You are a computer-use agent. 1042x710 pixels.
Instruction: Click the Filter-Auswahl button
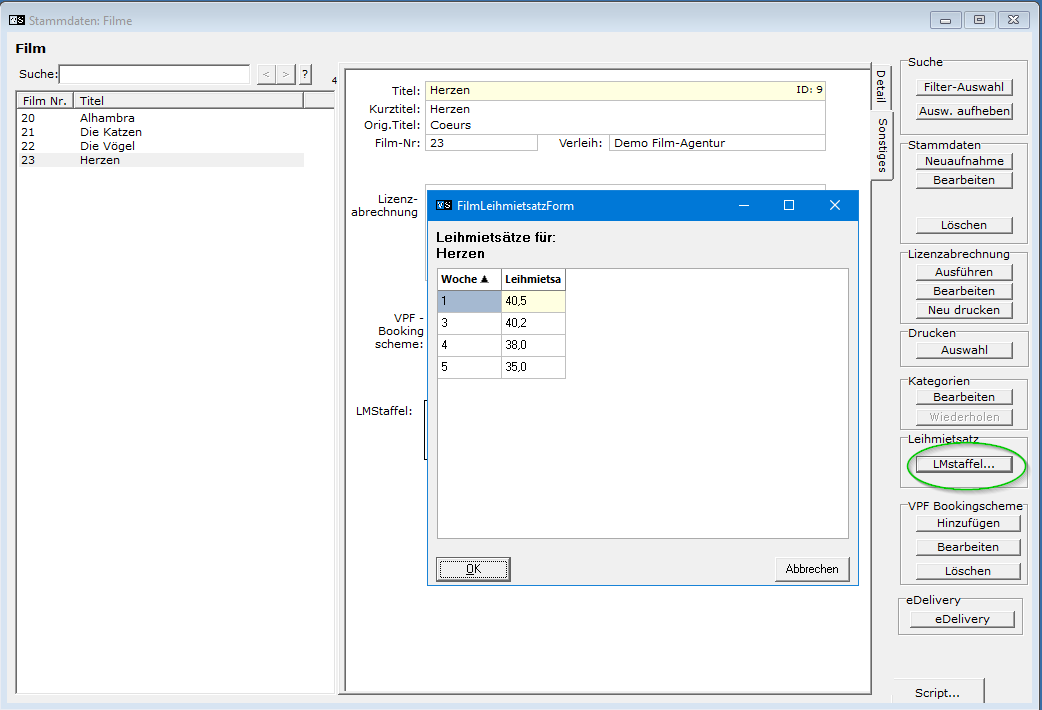click(x=964, y=87)
